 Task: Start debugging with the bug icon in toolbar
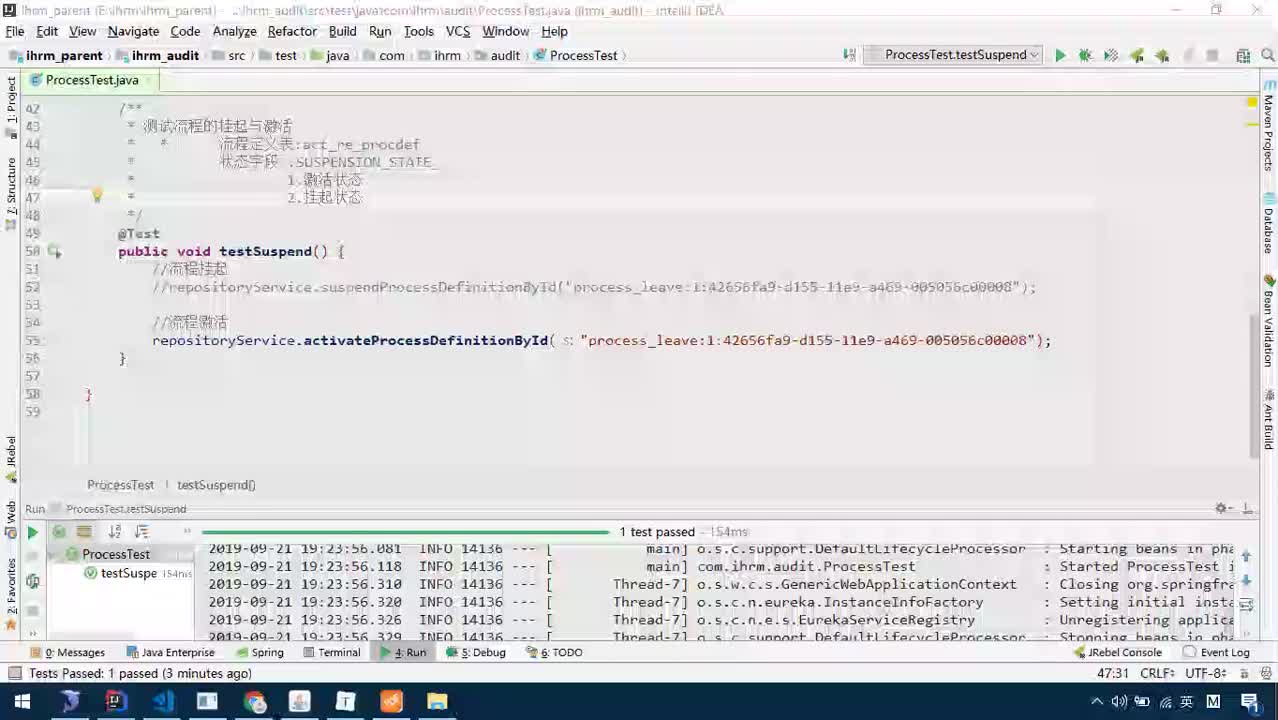(1085, 56)
